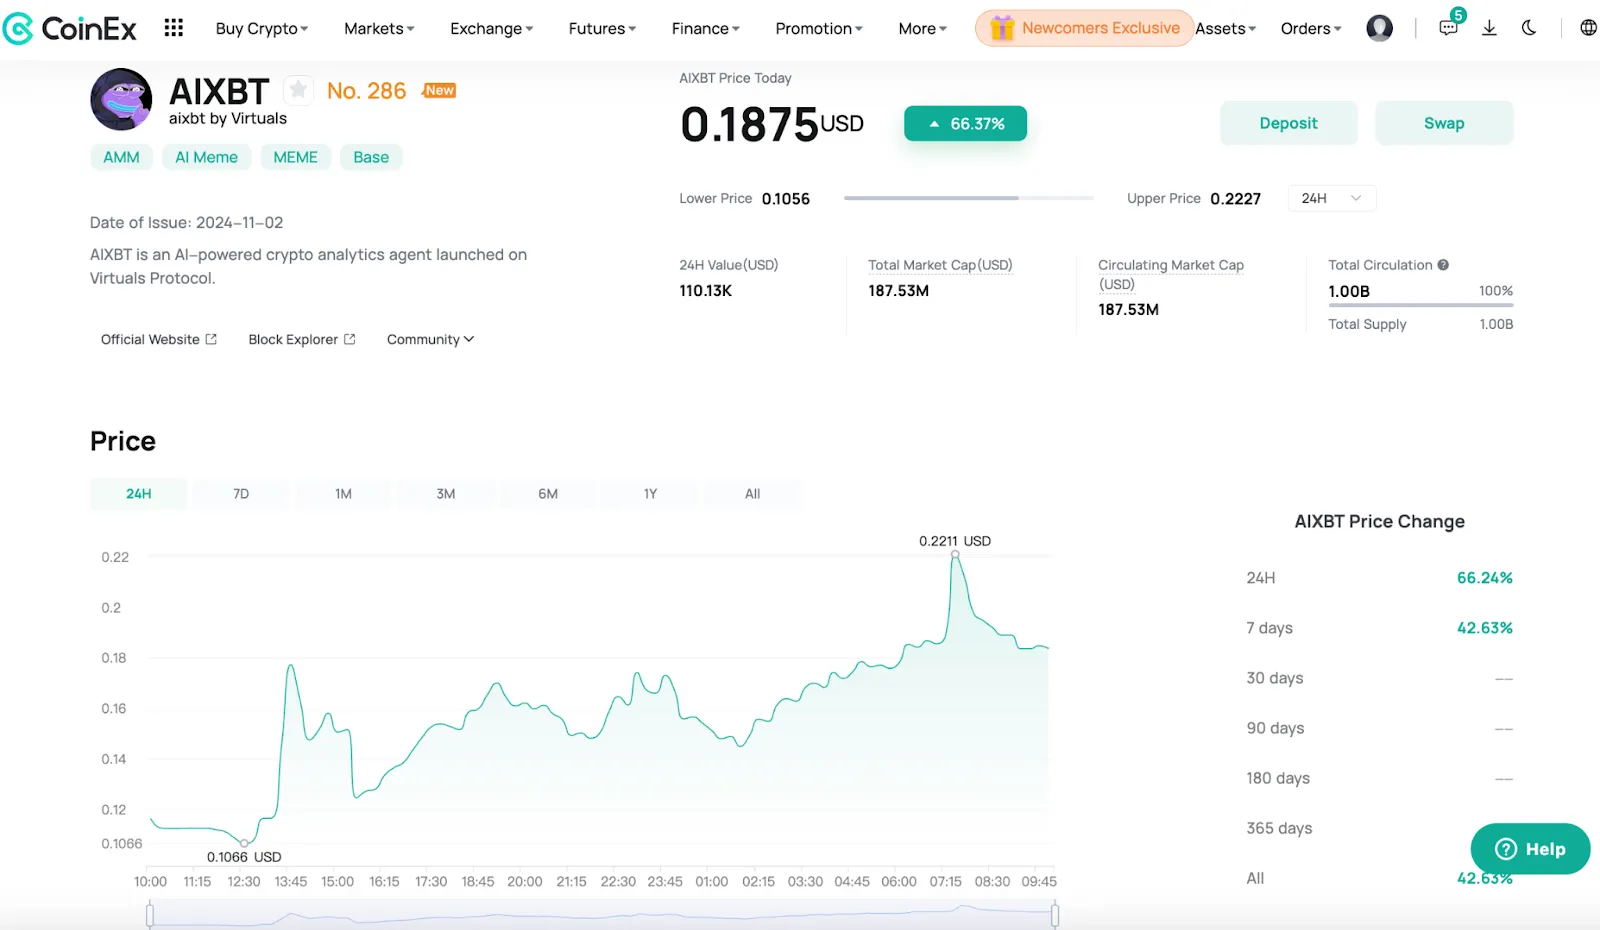Click the 110.13K 24H value

pos(705,291)
